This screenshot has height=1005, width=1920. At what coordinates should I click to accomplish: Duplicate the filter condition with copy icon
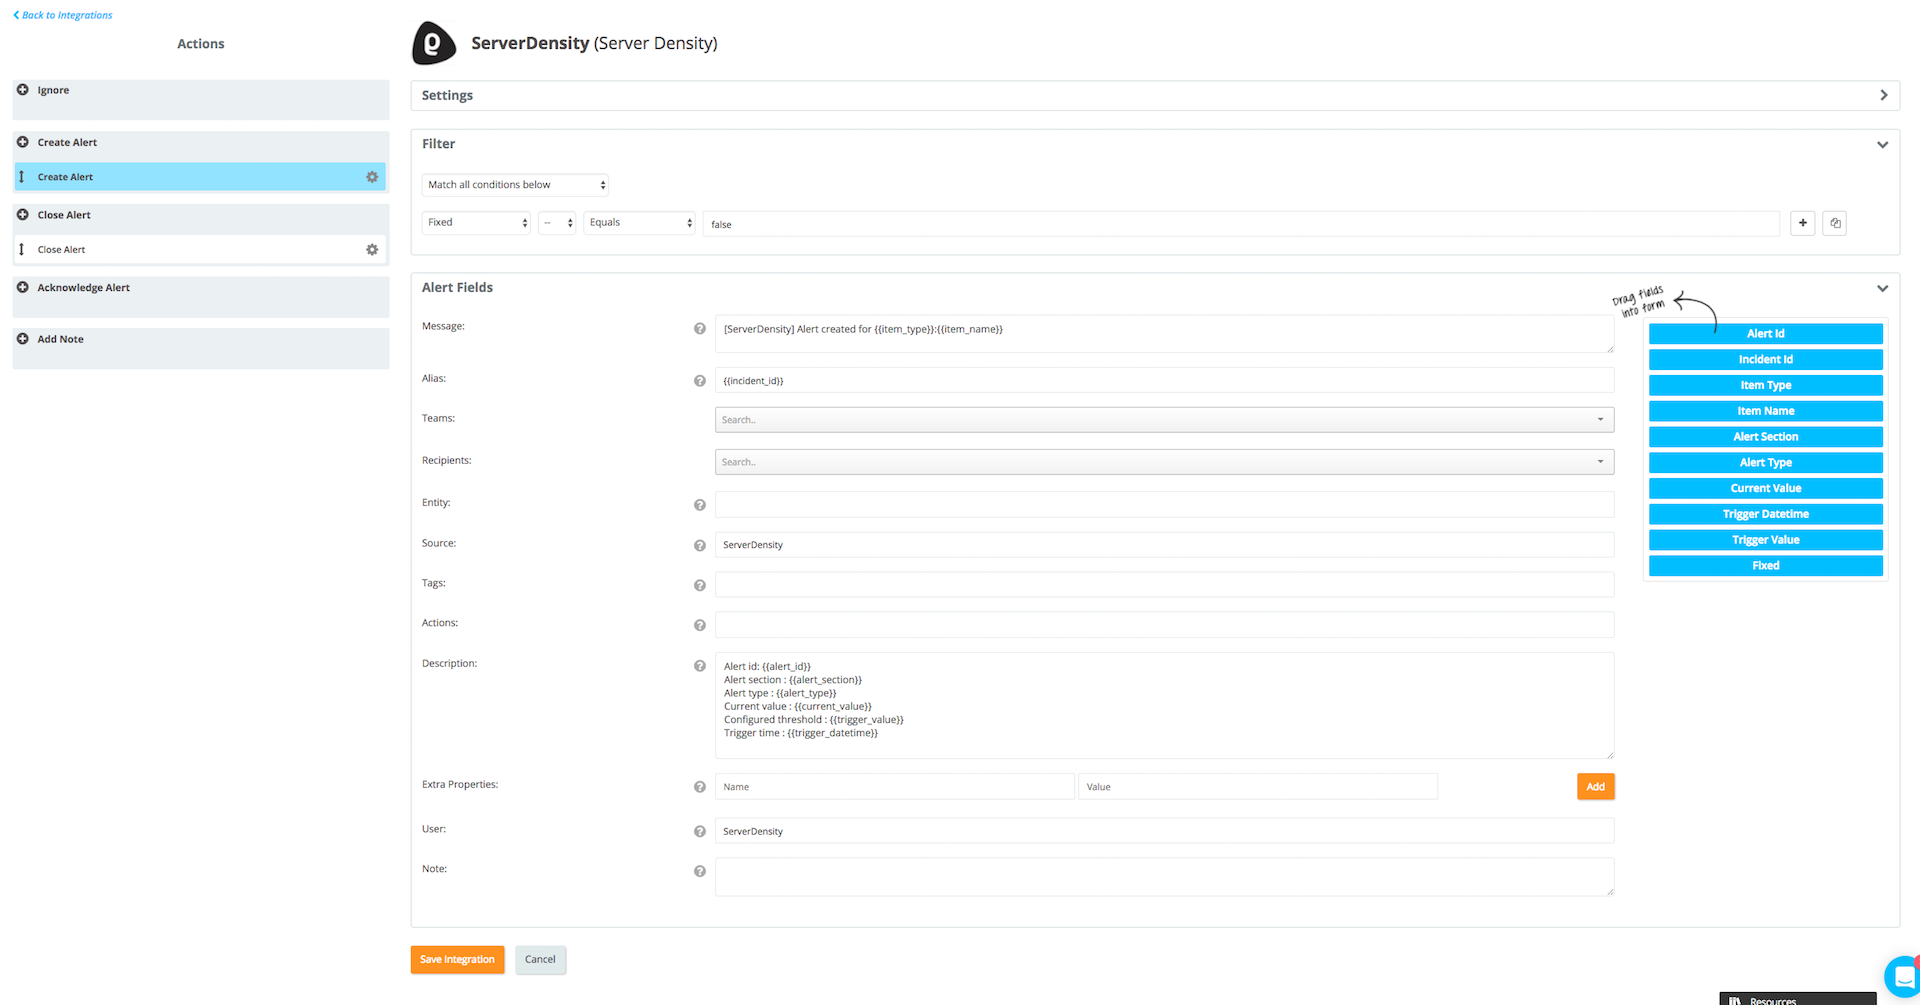[x=1835, y=223]
